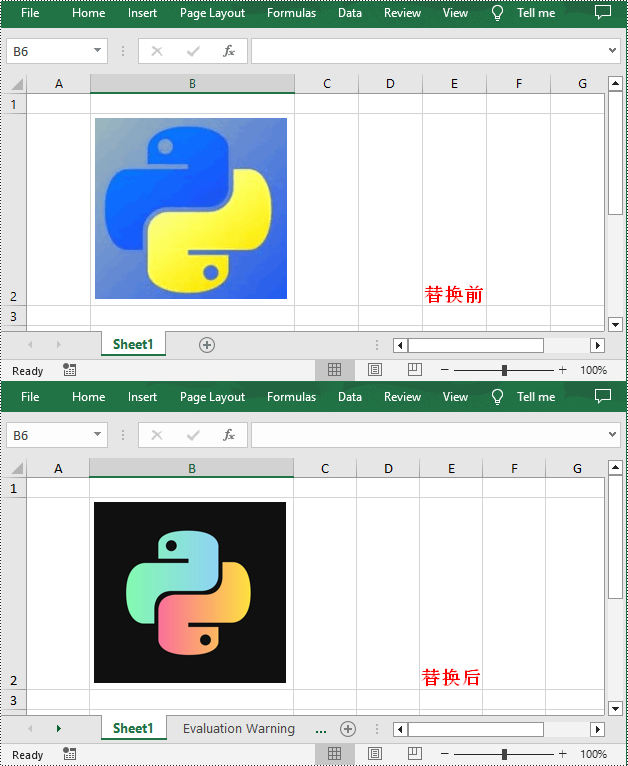Open Review tab in bottom Excel window

pyautogui.click(x=402, y=397)
